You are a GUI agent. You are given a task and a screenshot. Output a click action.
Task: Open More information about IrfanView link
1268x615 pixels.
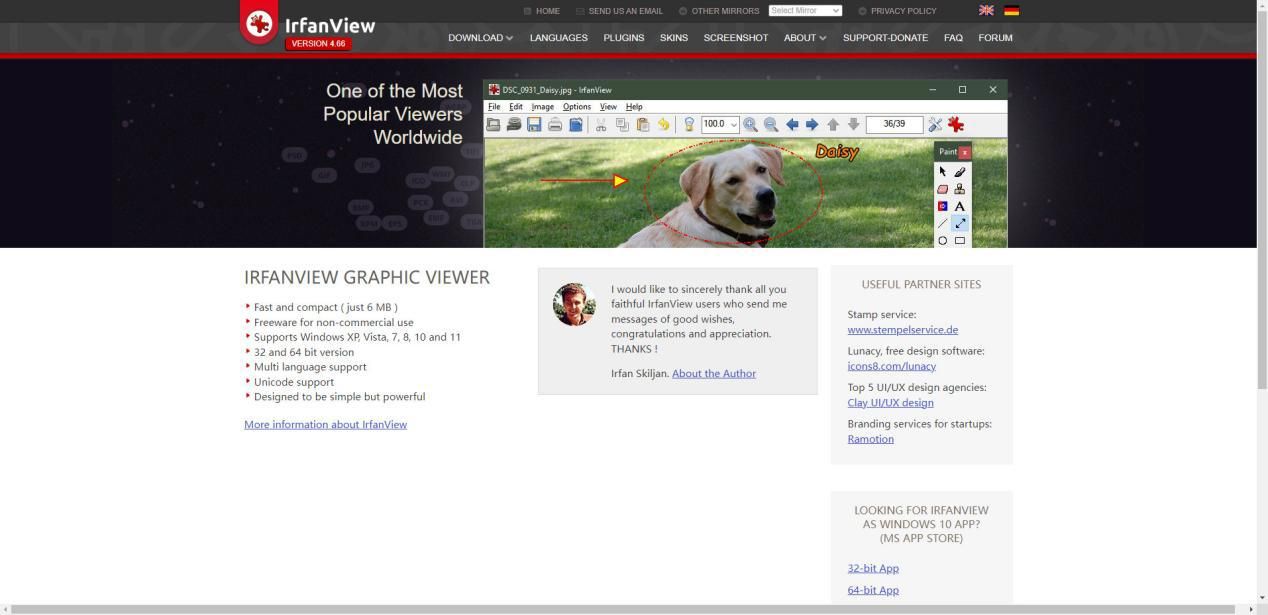click(325, 424)
